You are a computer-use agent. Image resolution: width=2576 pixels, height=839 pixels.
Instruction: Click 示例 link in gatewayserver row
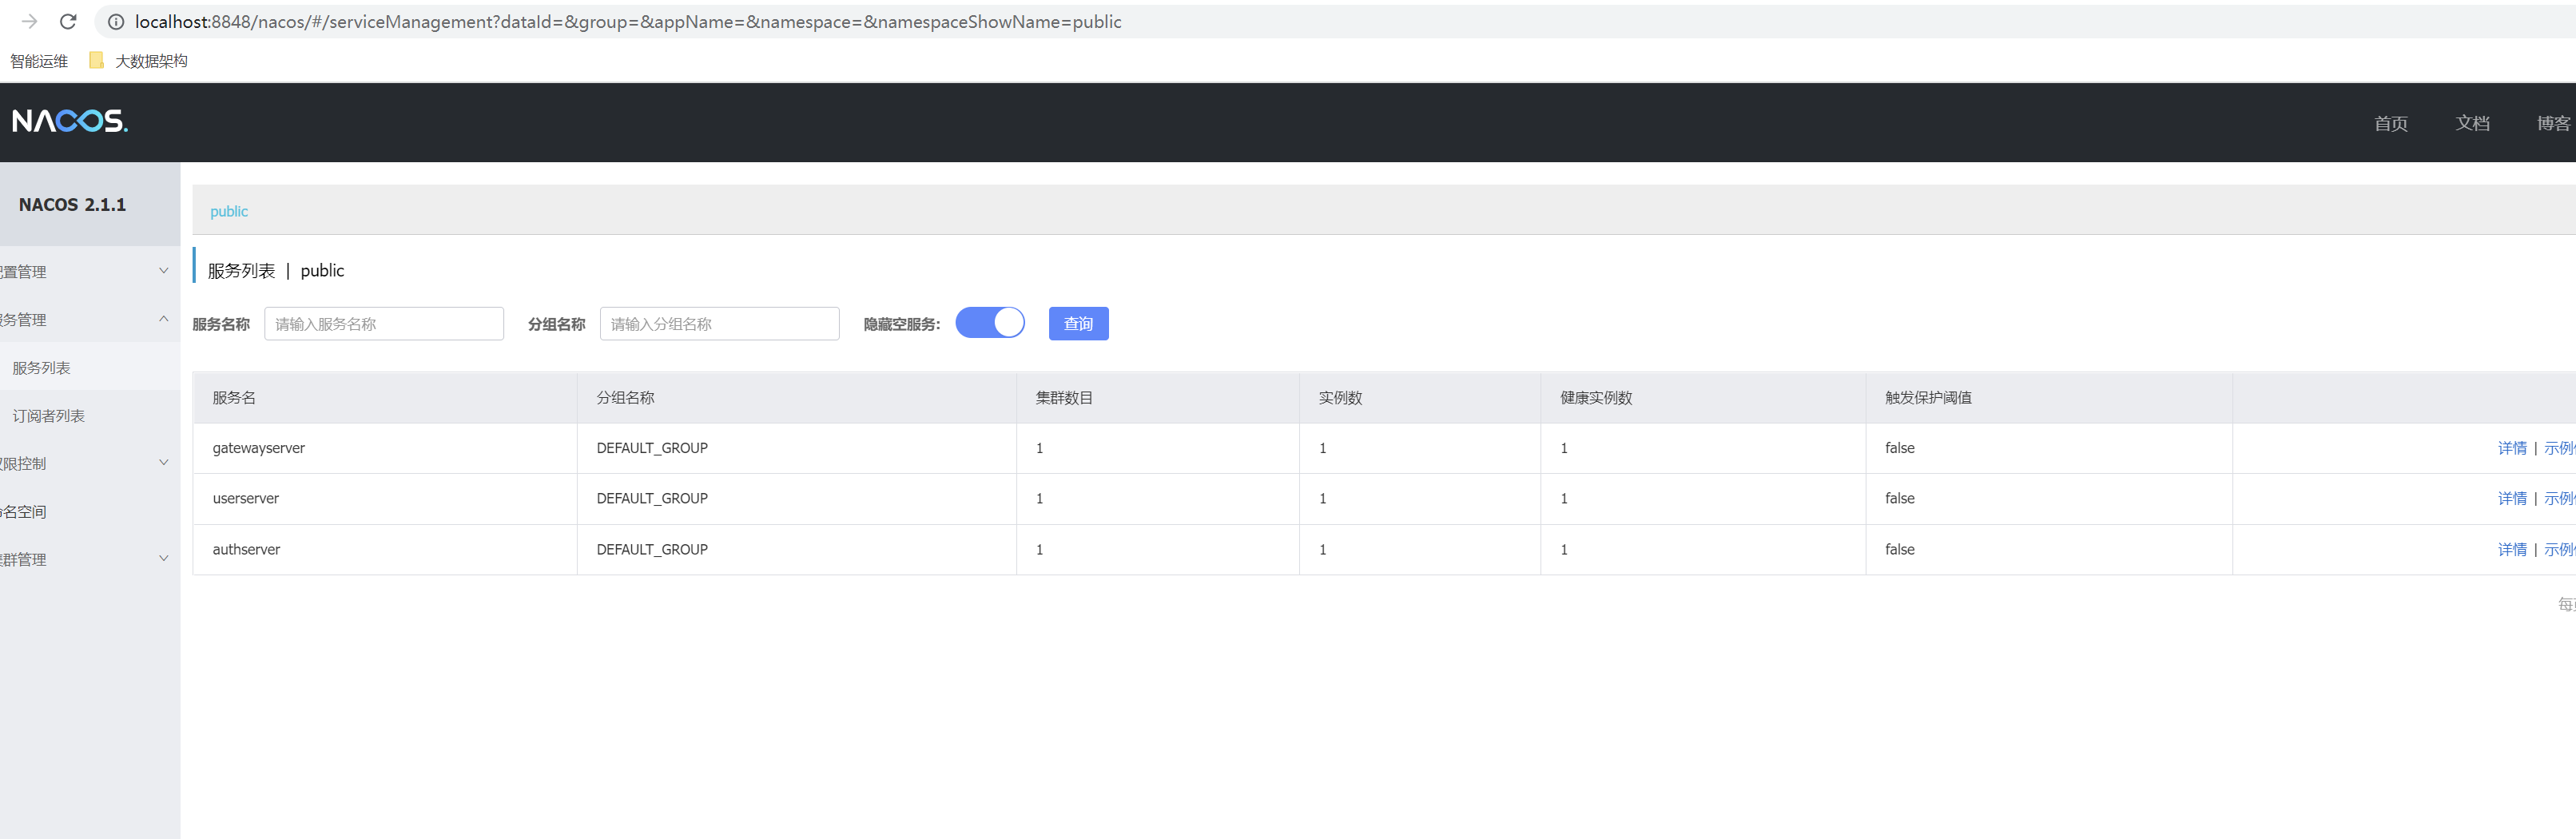[2559, 448]
